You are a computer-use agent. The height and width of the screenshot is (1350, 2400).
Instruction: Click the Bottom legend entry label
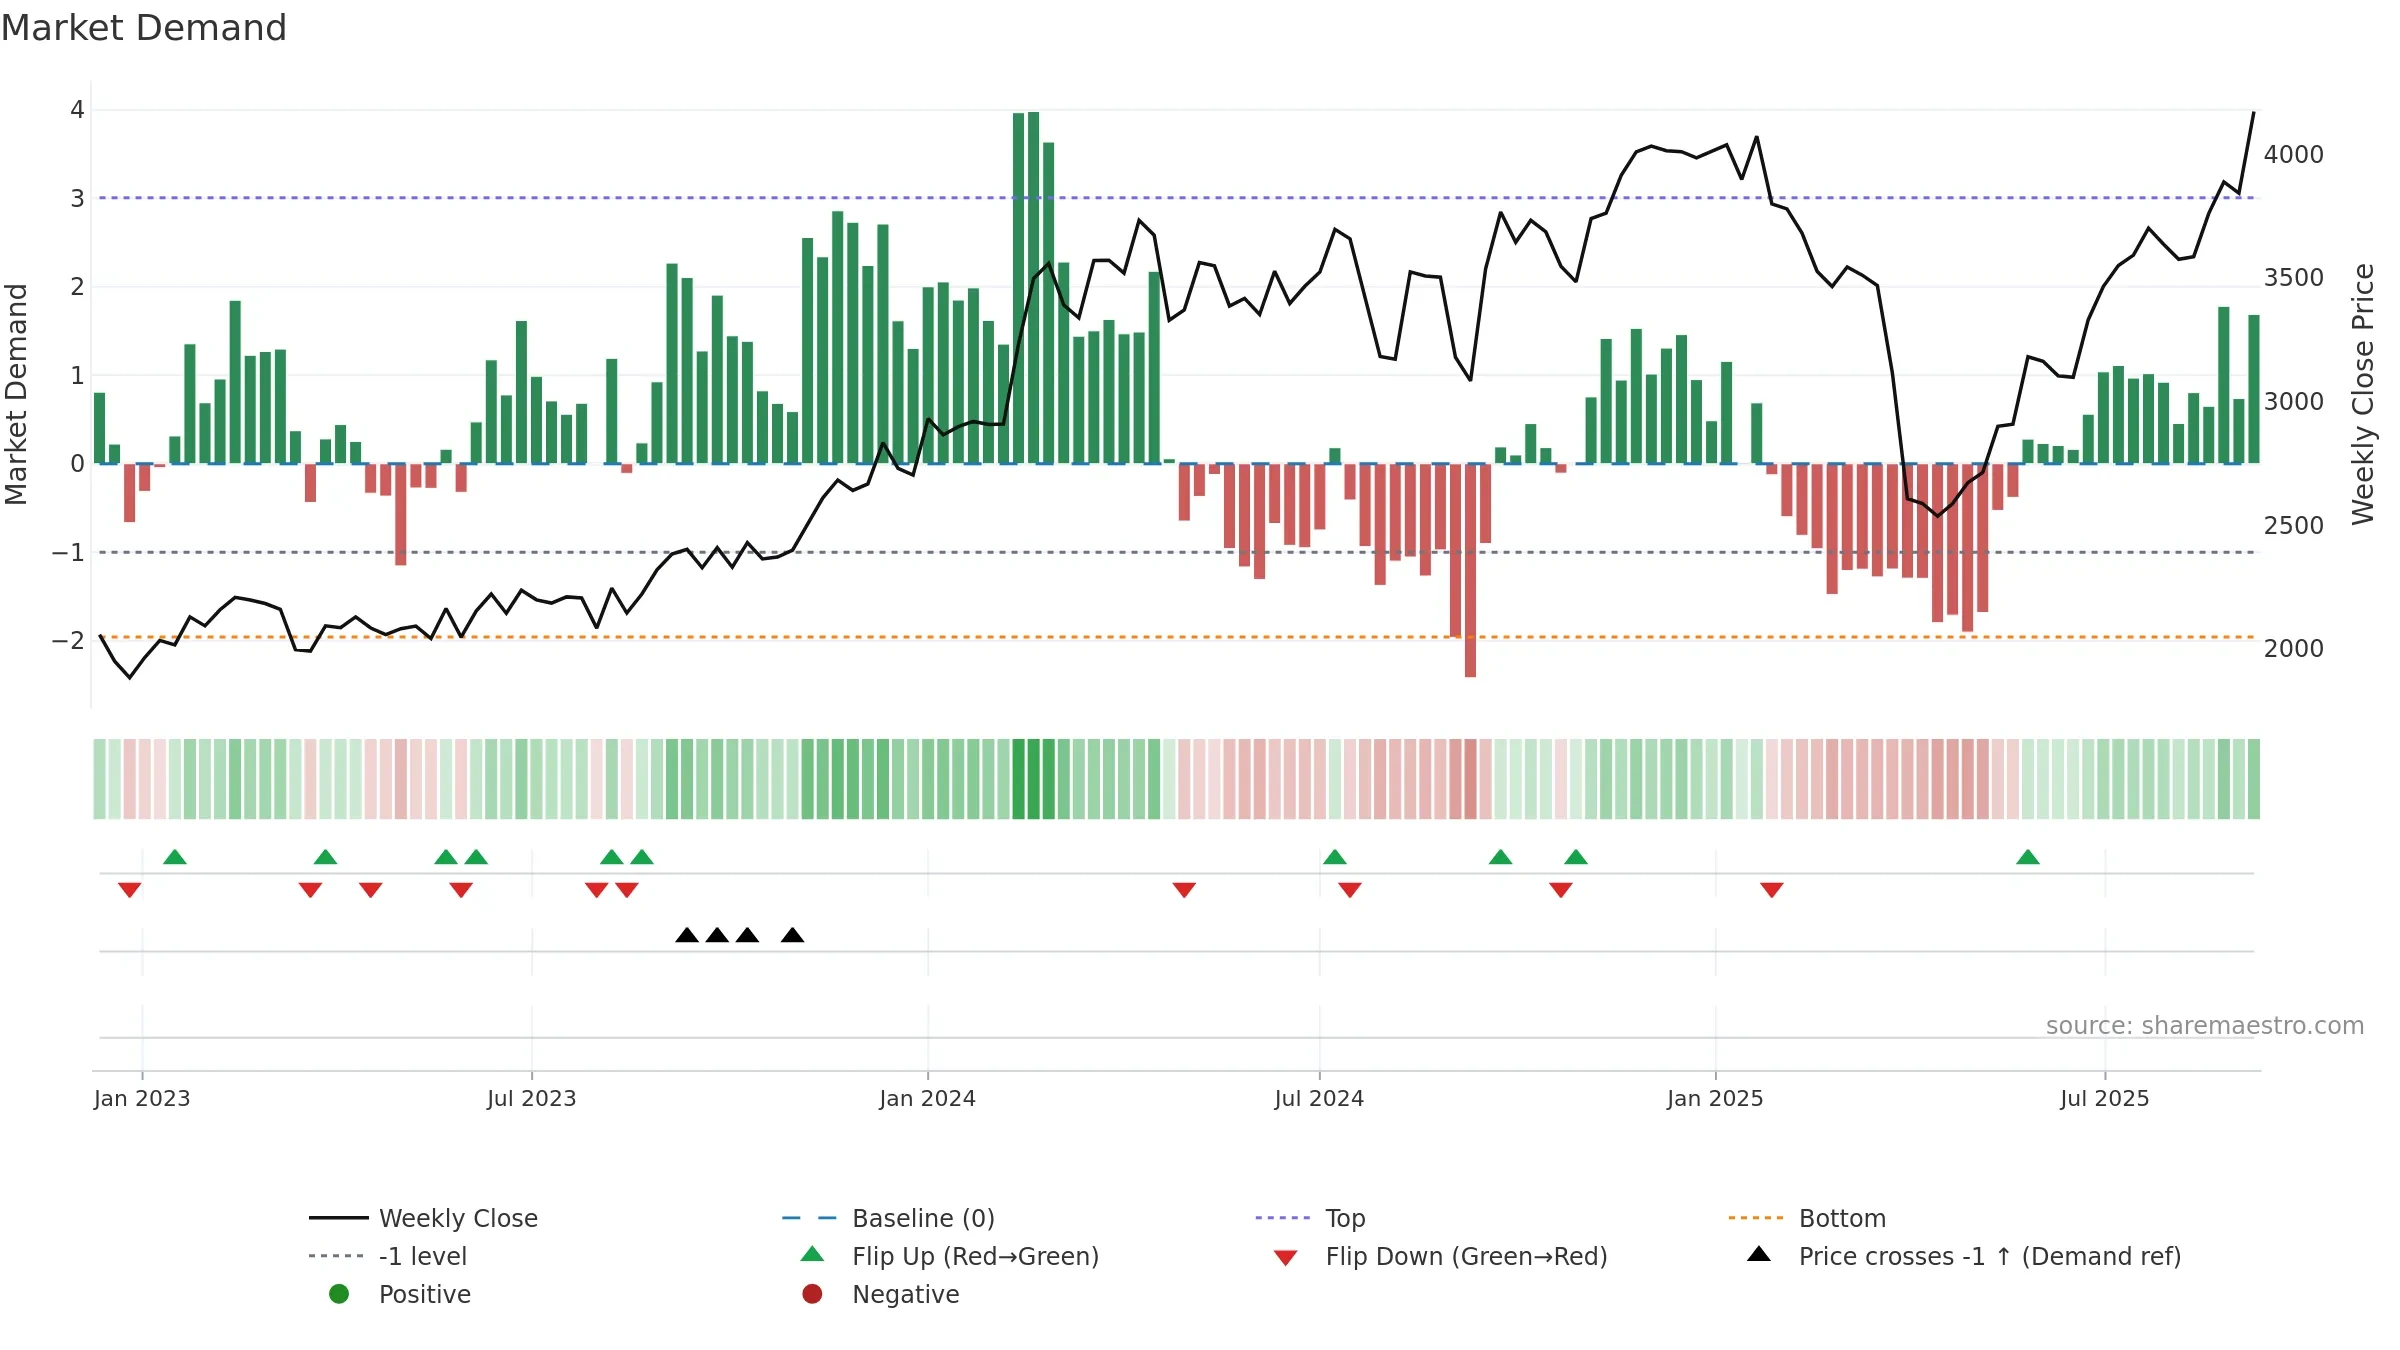1842,1218
